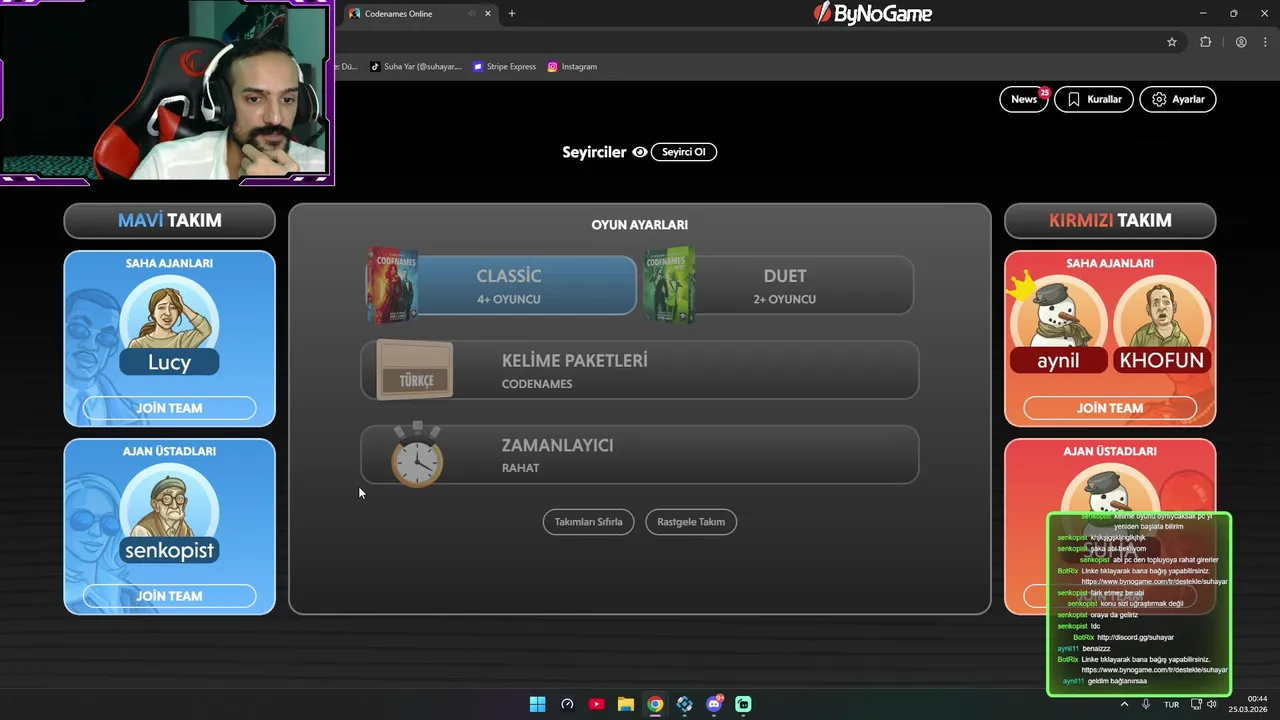Screen dimensions: 1280x720
Task: Open File Explorer from the taskbar
Action: (626, 704)
